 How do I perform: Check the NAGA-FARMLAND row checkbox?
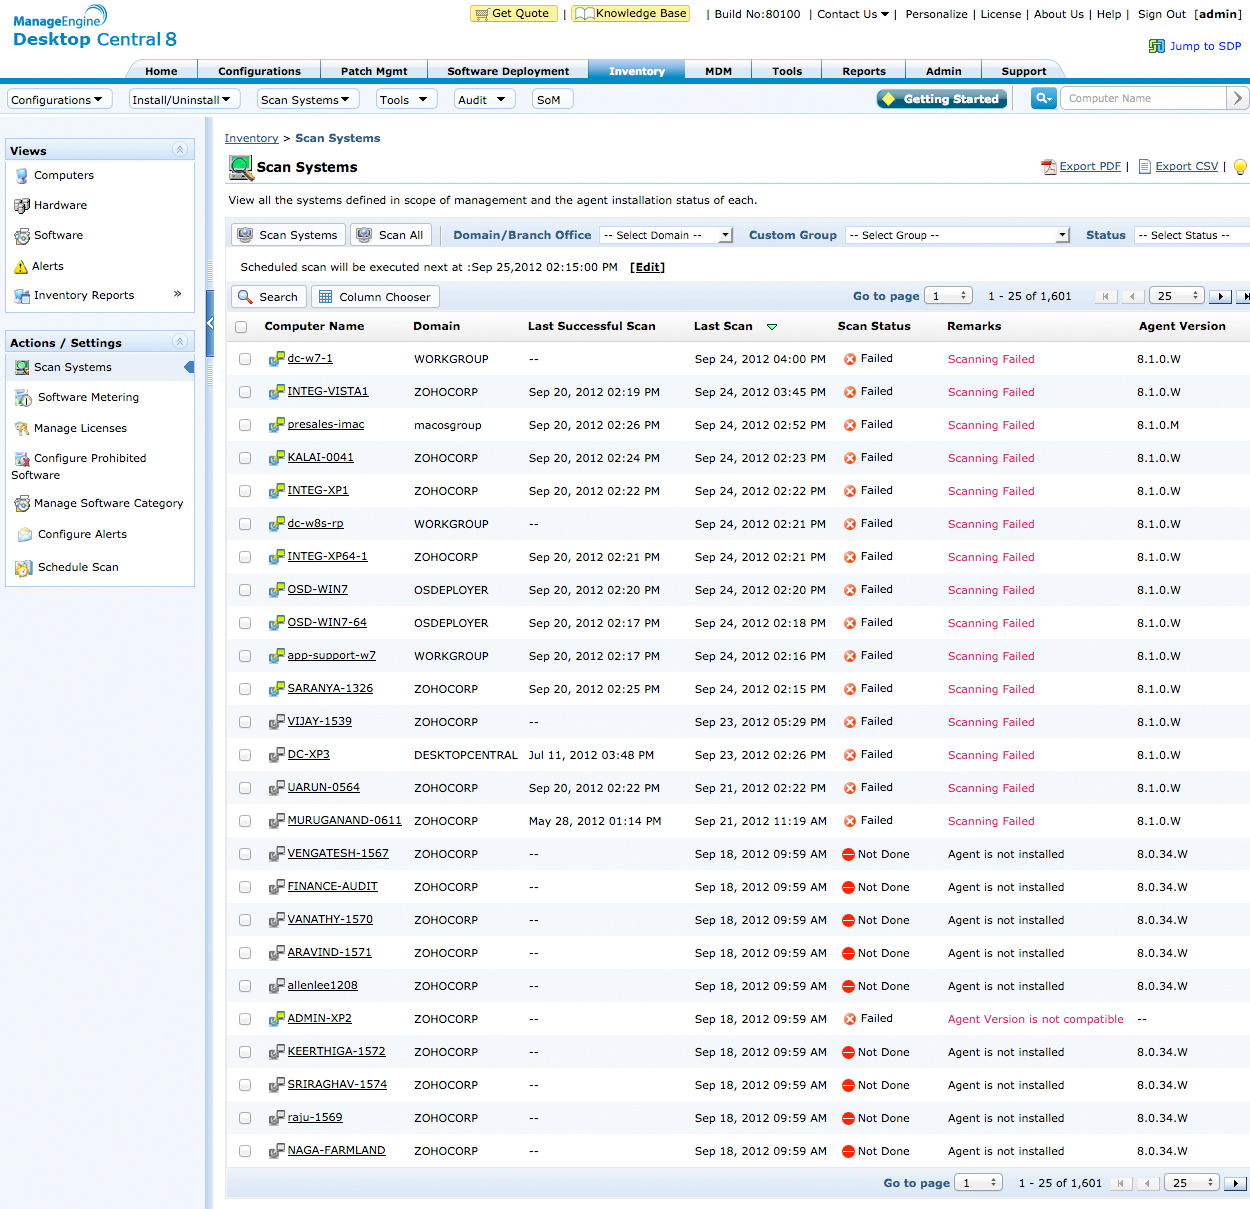[245, 1151]
